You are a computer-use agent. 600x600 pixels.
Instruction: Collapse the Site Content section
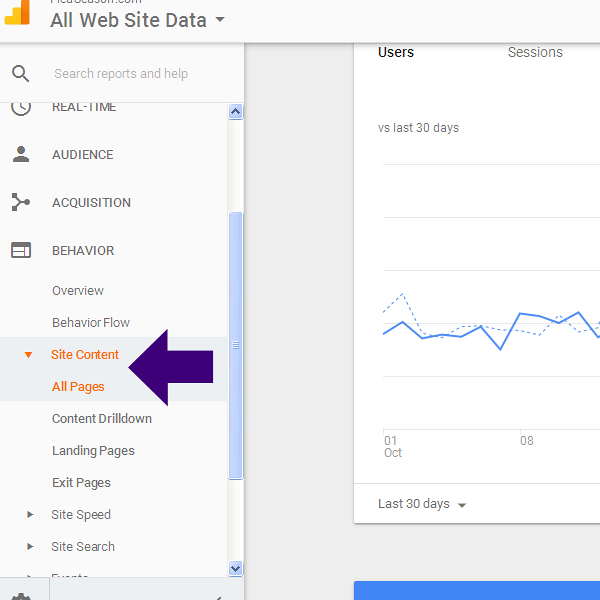(x=28, y=355)
